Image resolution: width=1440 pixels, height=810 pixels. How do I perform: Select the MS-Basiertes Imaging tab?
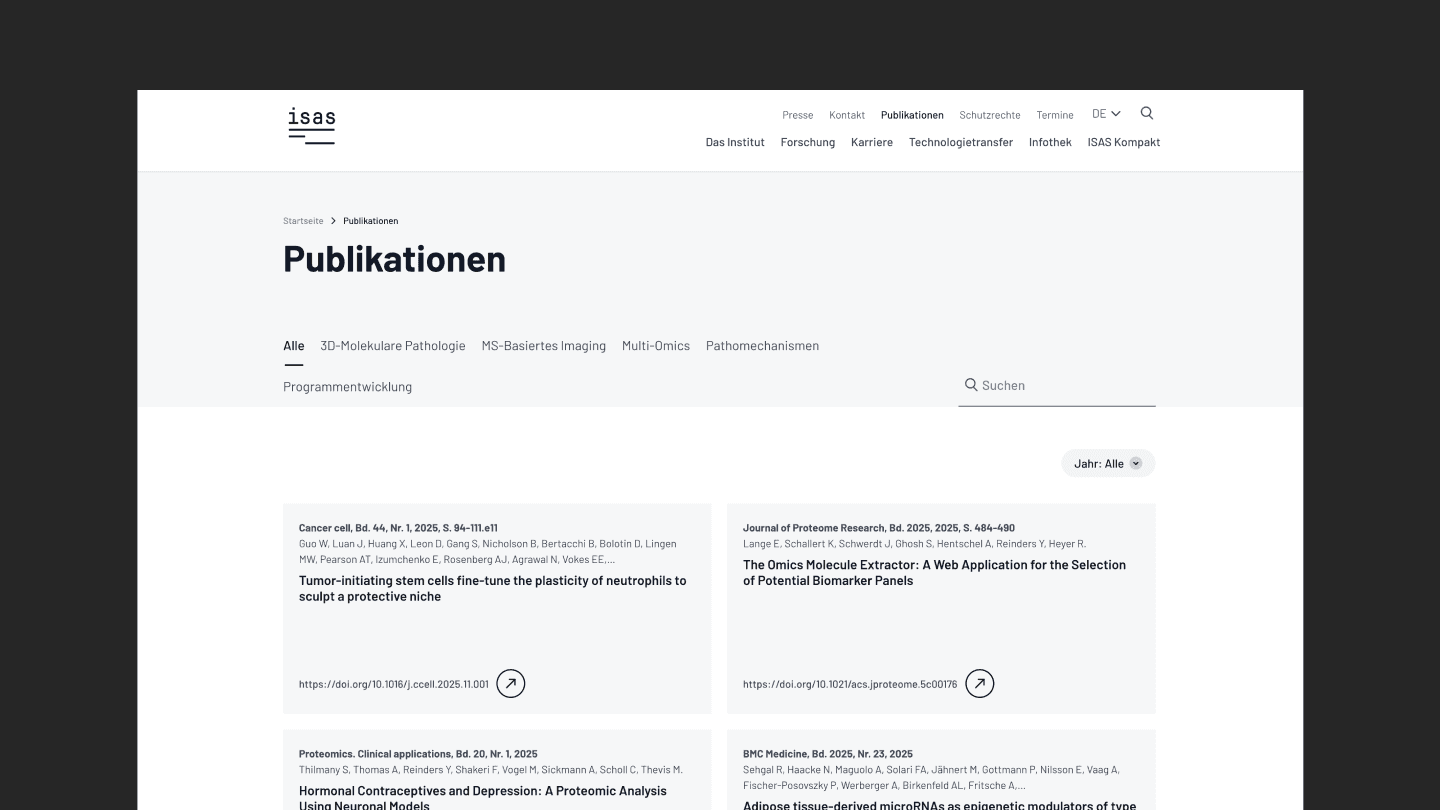pyautogui.click(x=544, y=346)
